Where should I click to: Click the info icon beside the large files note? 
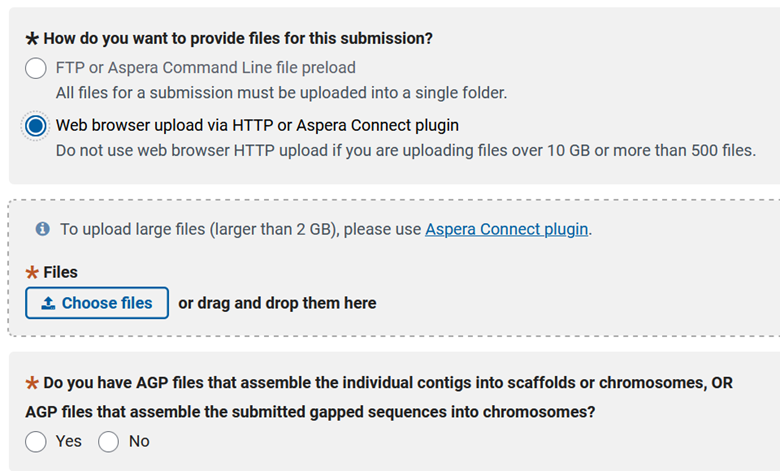pyautogui.click(x=42, y=229)
